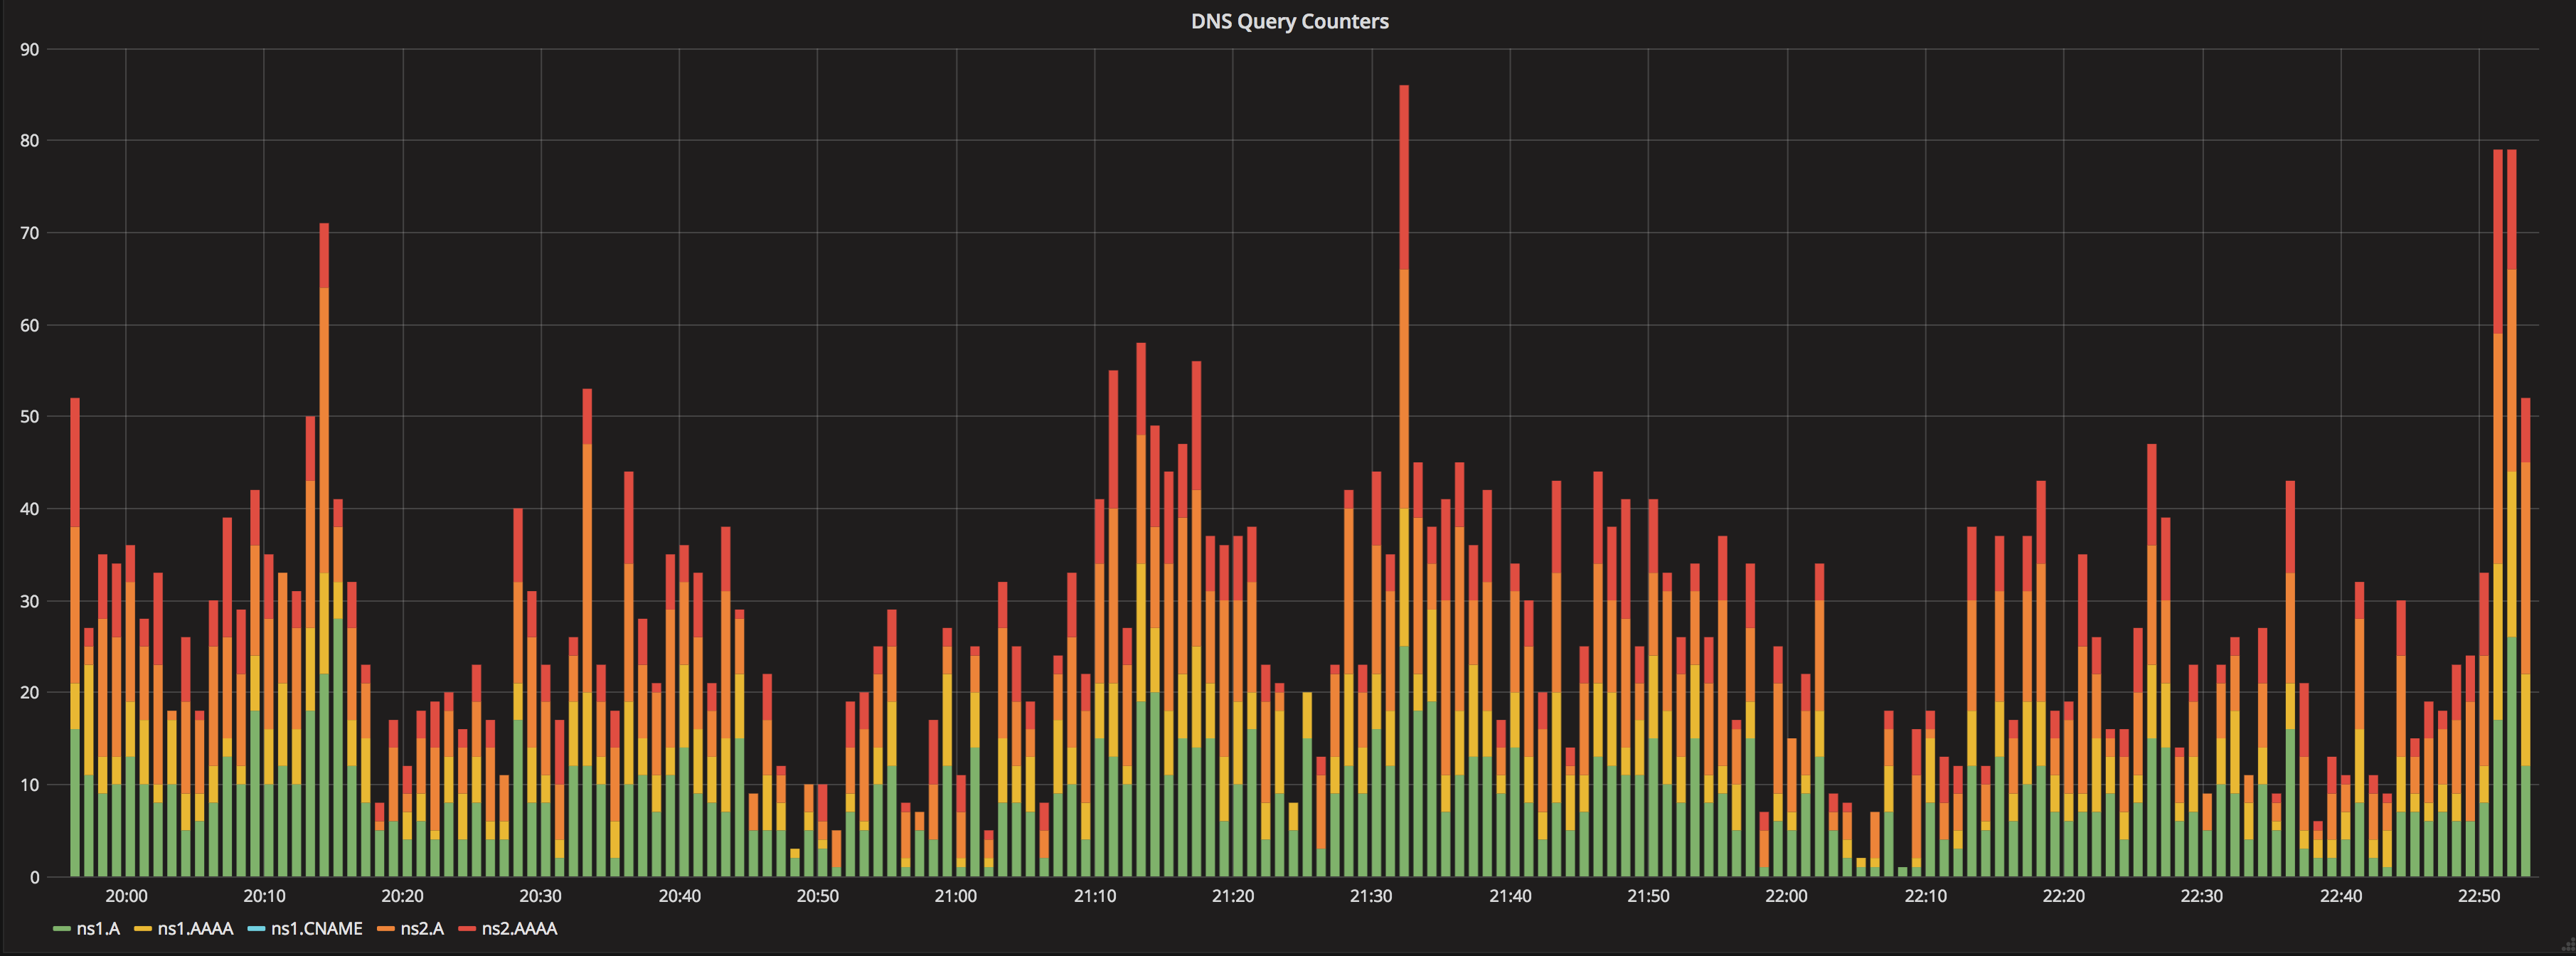Toggle the ns2.AAAA series label in legend
This screenshot has width=2576, height=956.
[519, 929]
